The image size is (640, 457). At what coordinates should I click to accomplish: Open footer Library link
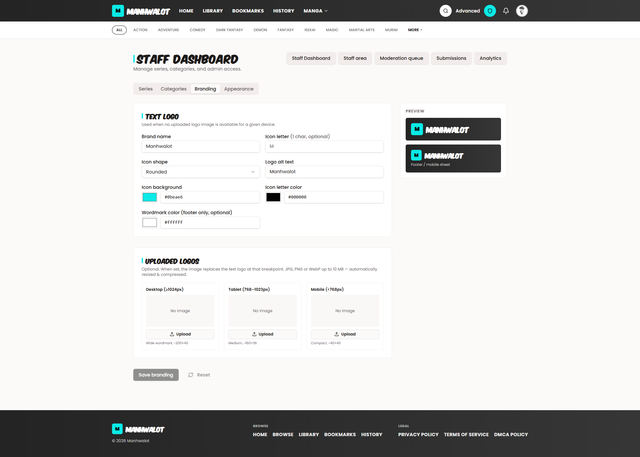(x=309, y=435)
